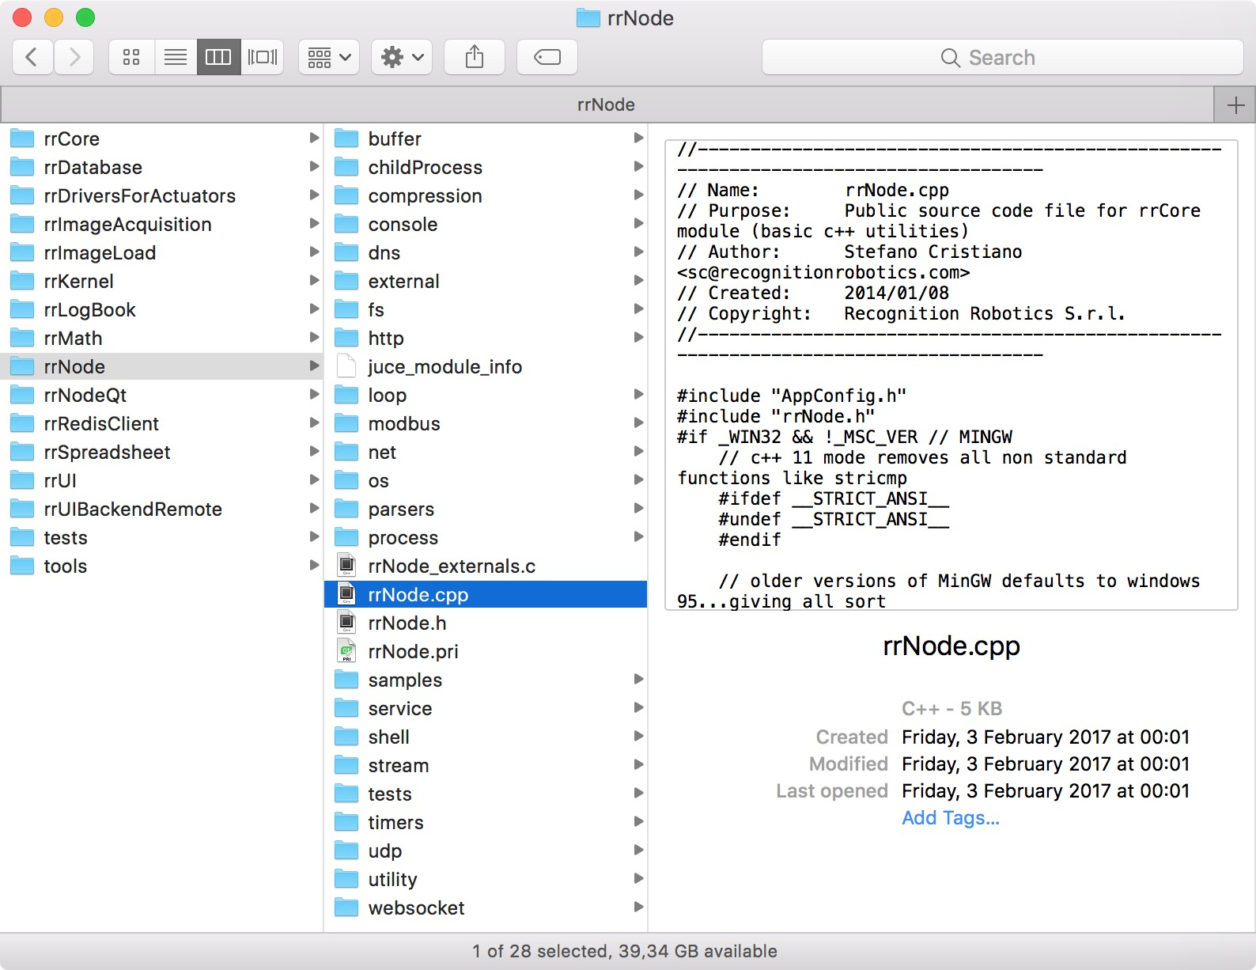Add a new tab with plus button
The image size is (1256, 970).
pos(1235,104)
